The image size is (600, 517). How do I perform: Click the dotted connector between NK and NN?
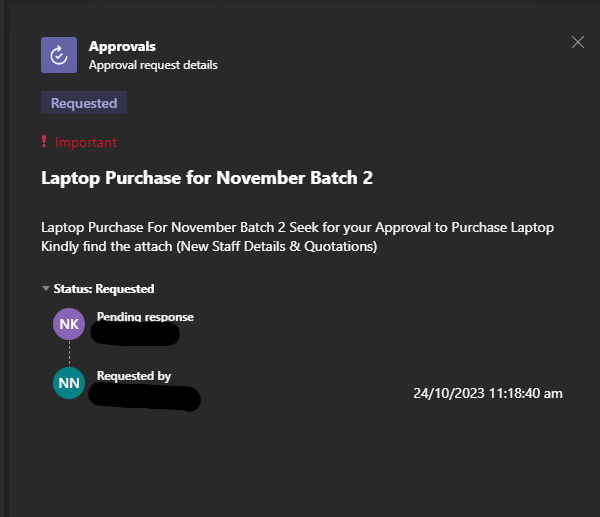(69, 354)
